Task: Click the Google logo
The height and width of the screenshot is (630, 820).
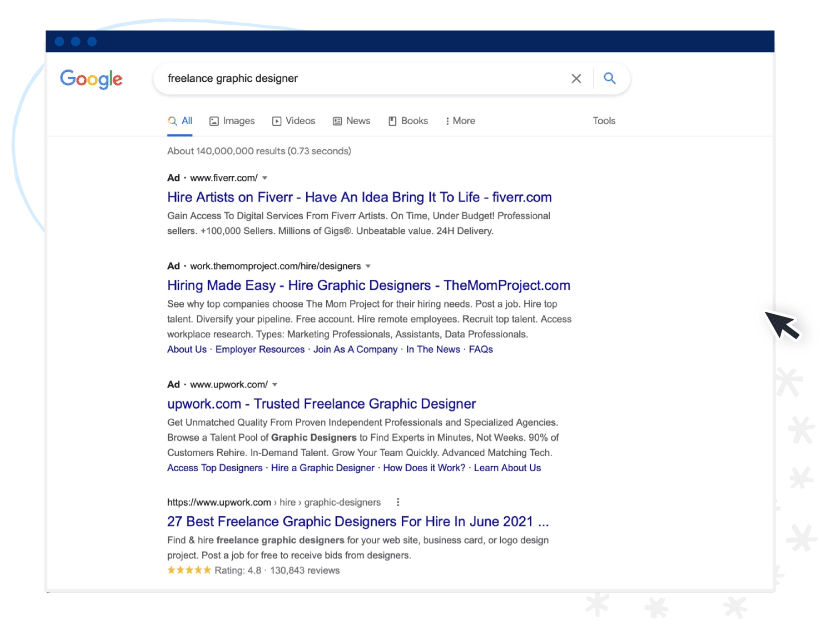Action: coord(91,79)
